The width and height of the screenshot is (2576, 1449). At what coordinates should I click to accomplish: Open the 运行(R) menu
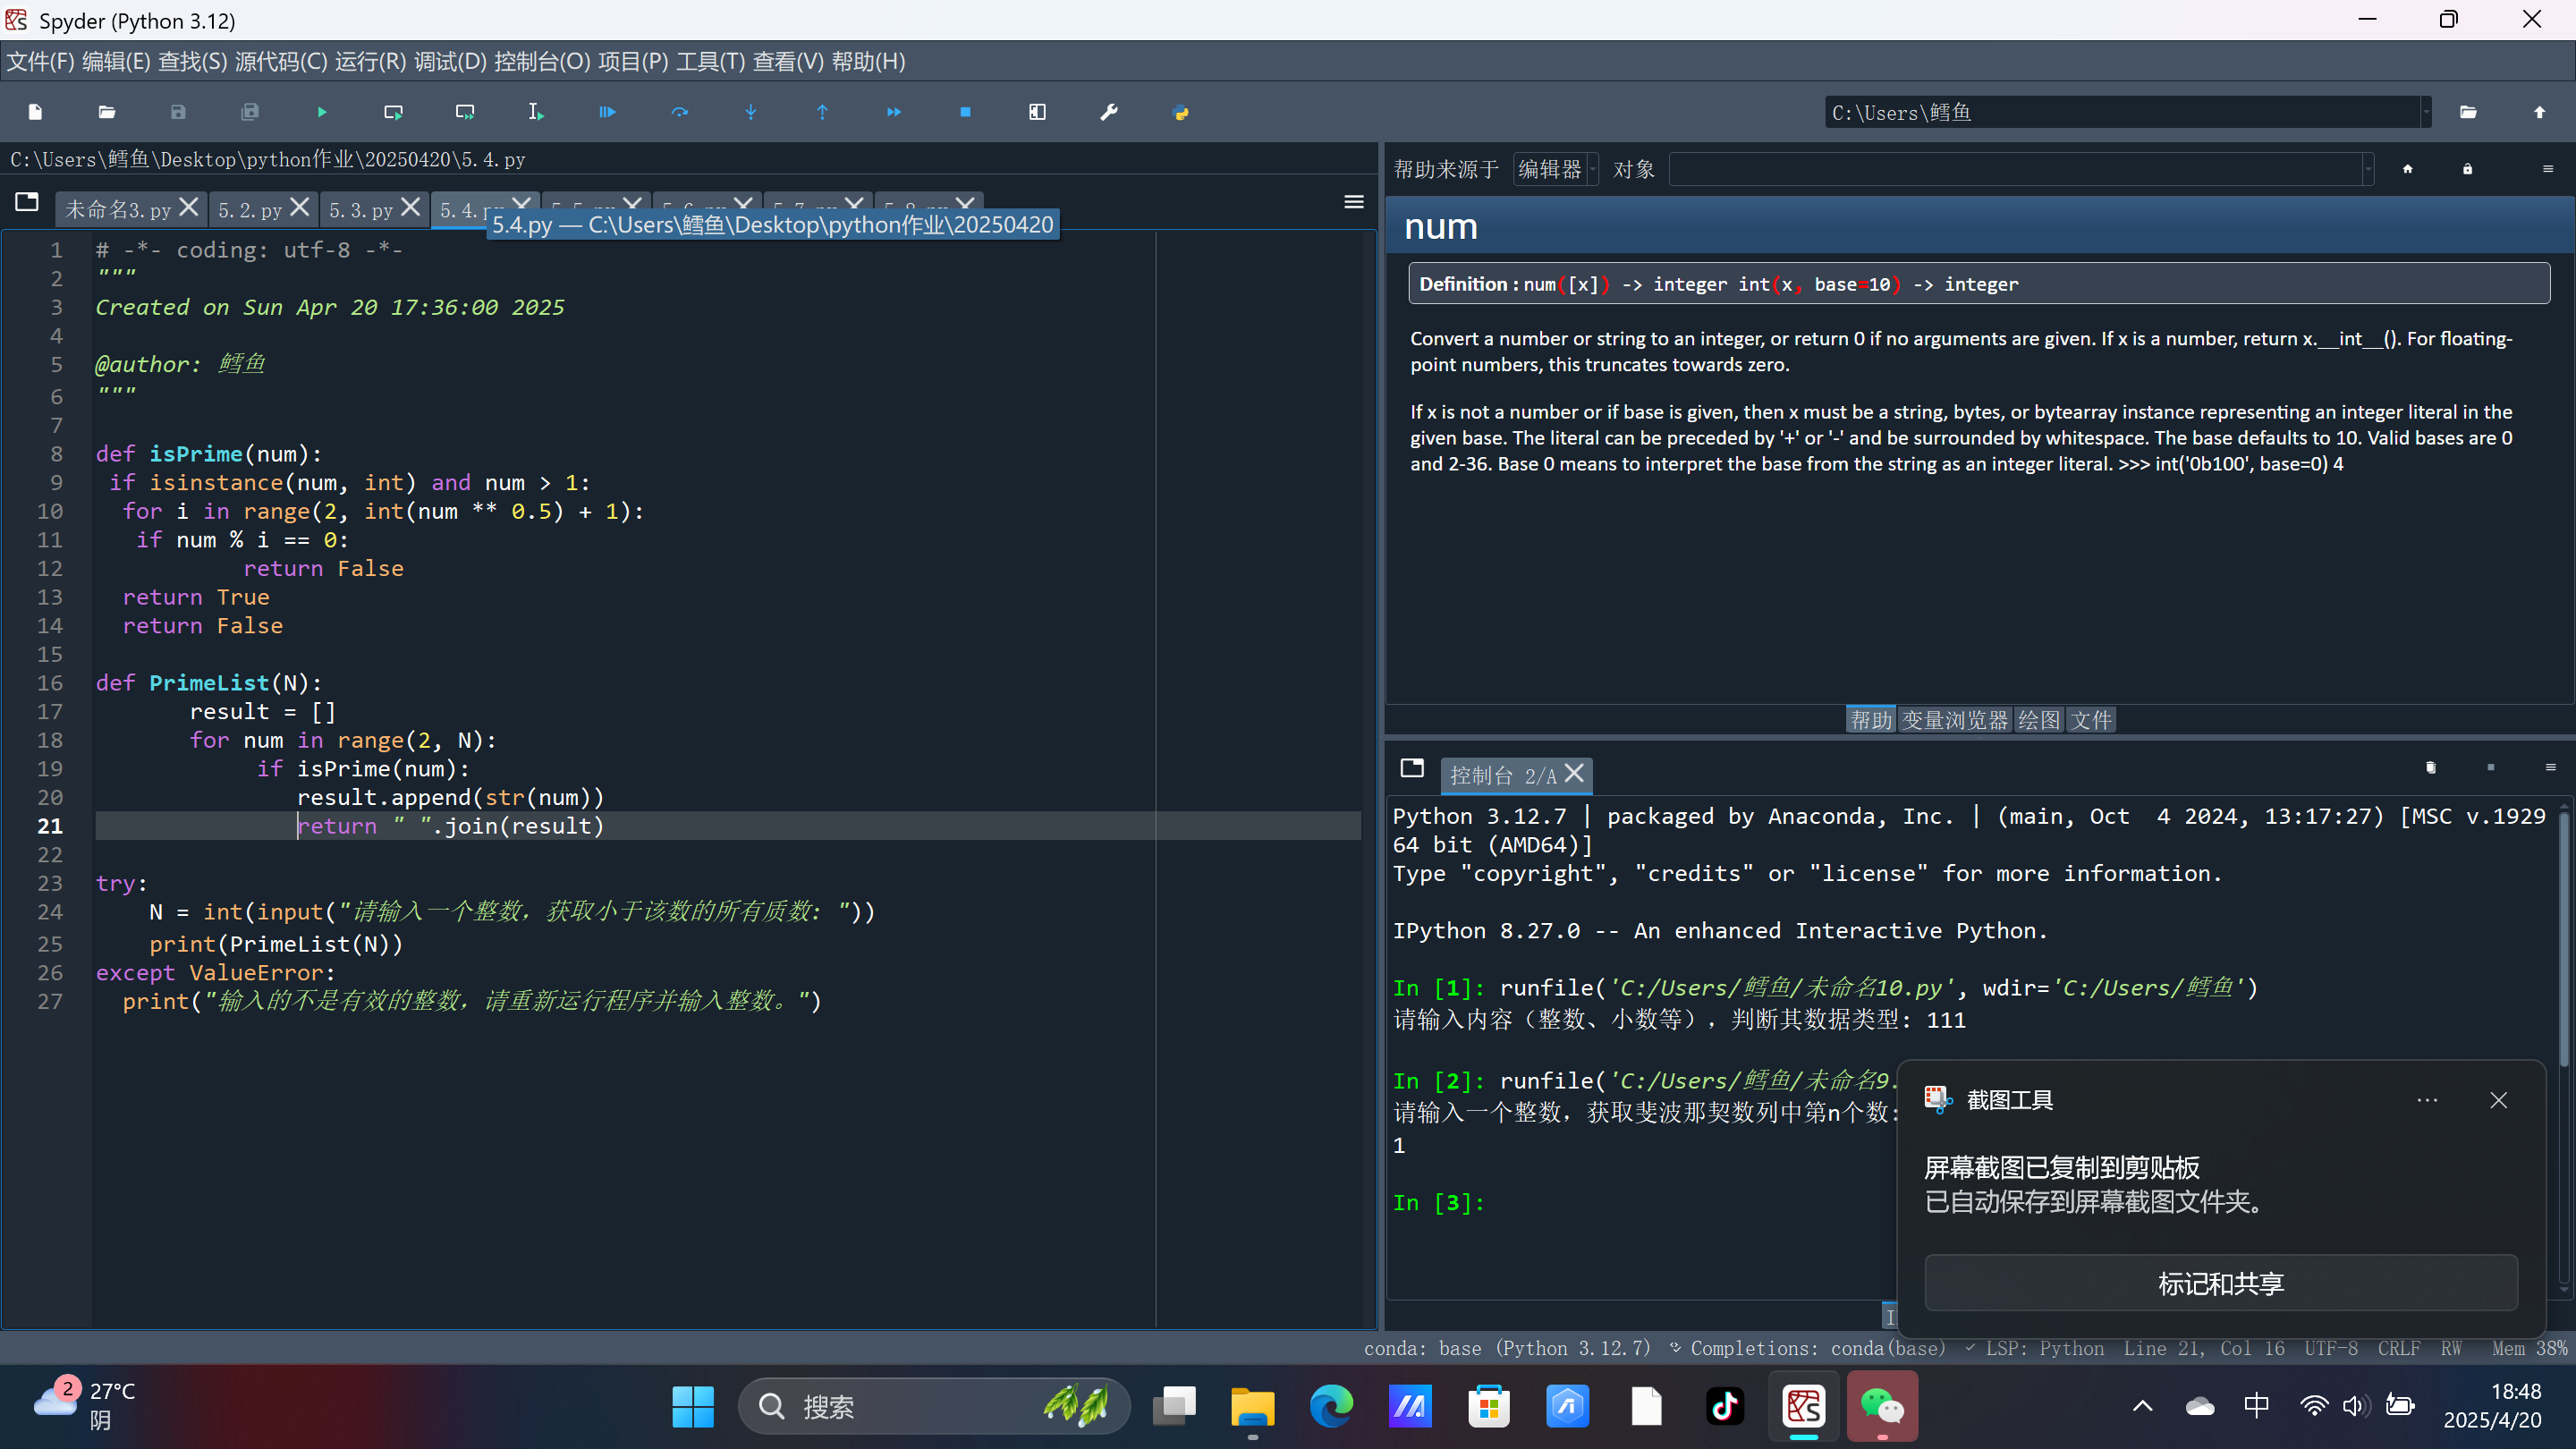click(370, 62)
